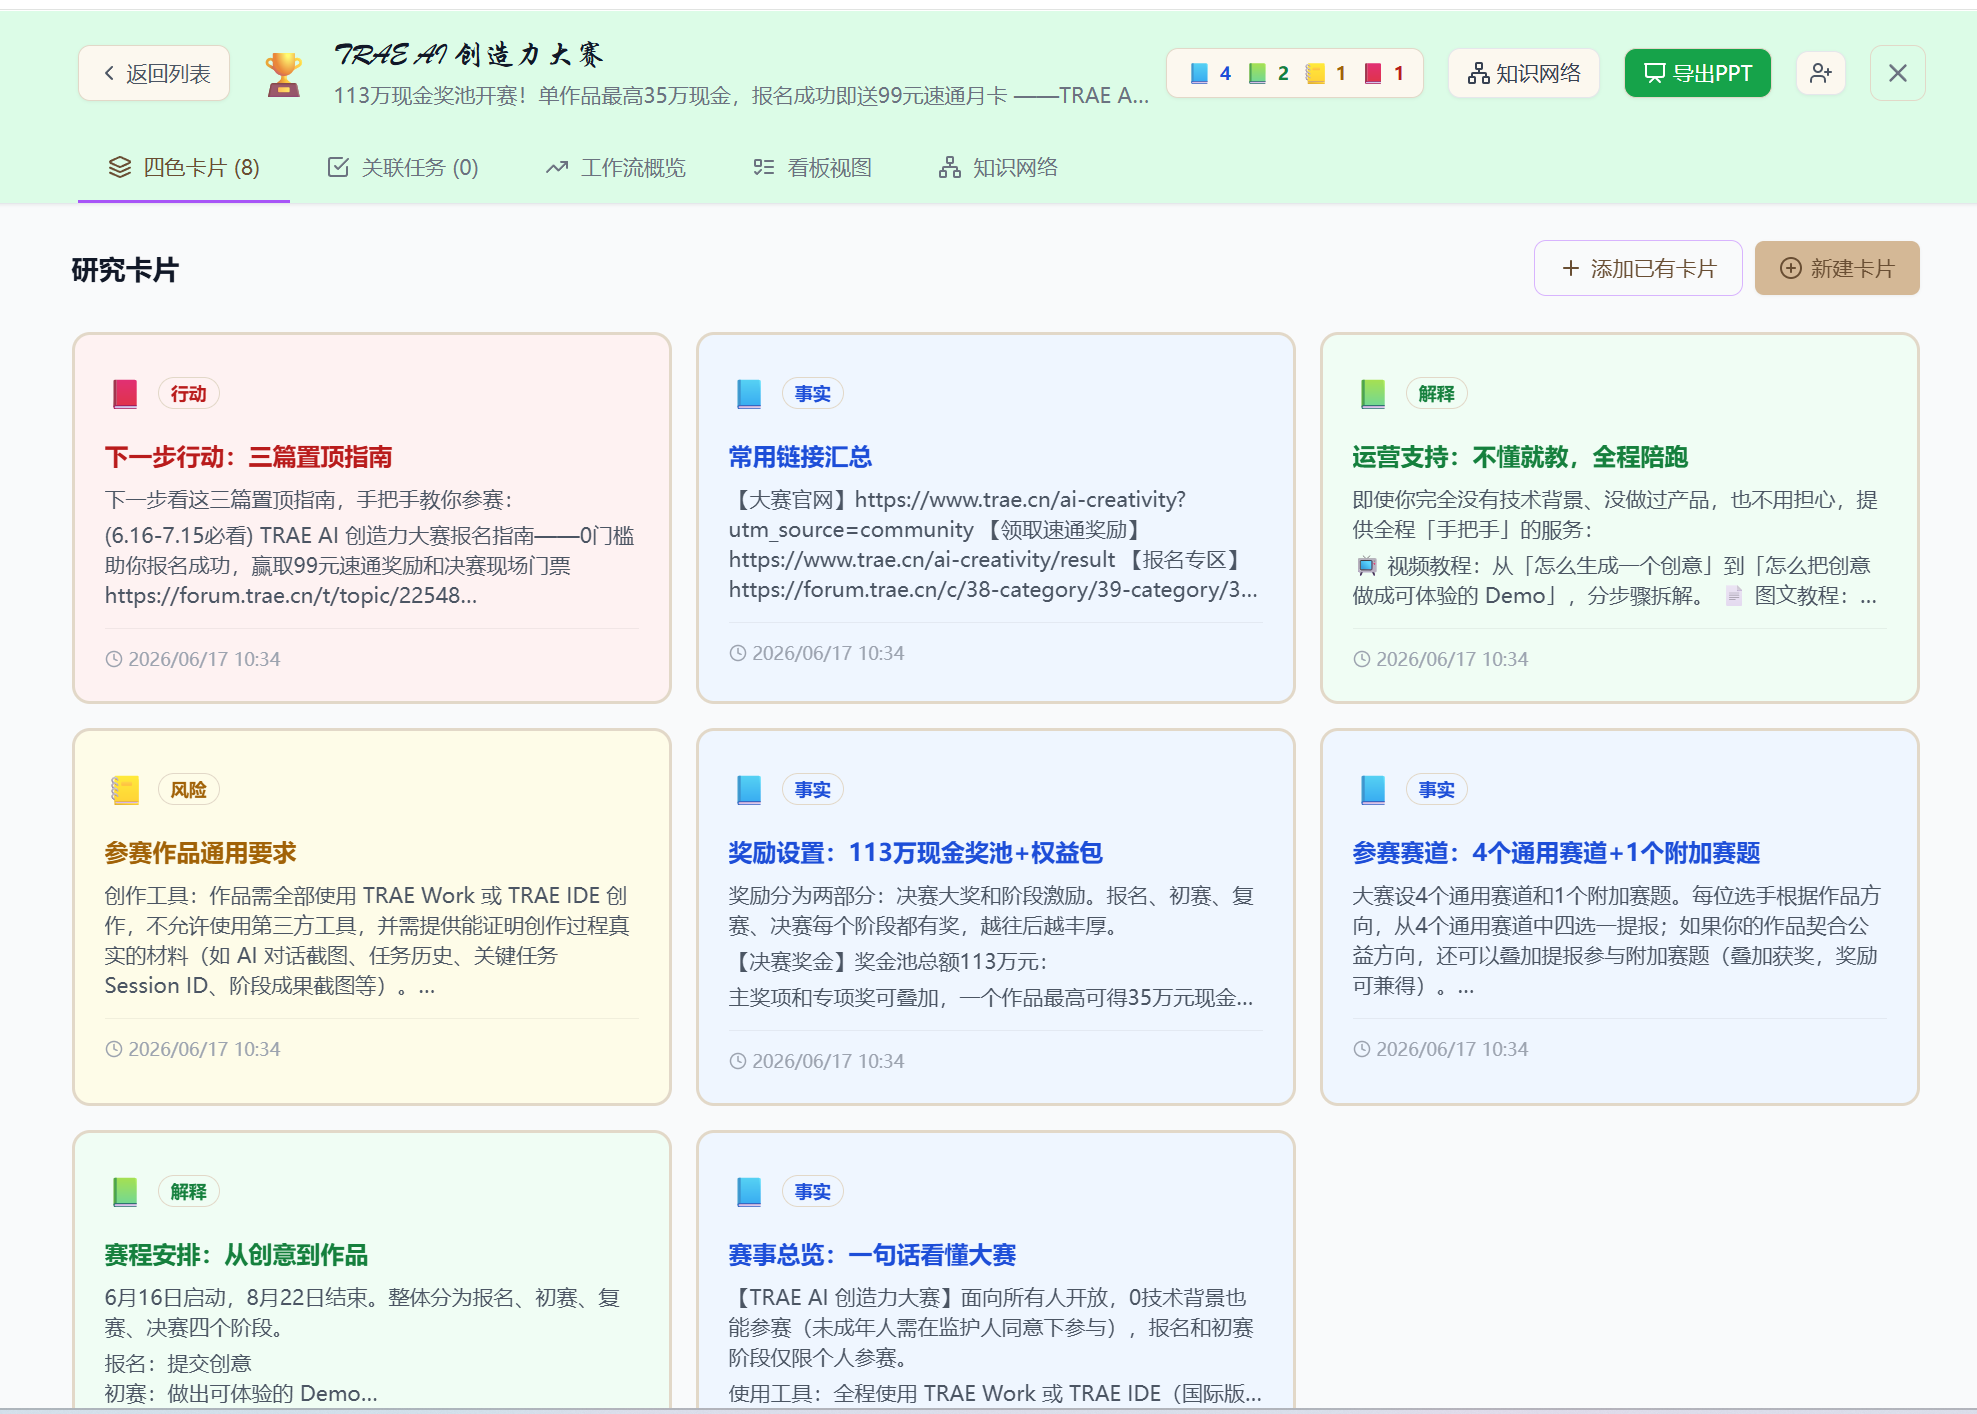Image resolution: width=1977 pixels, height=1414 pixels.
Task: Export with the 导出PPT button
Action: click(1697, 73)
